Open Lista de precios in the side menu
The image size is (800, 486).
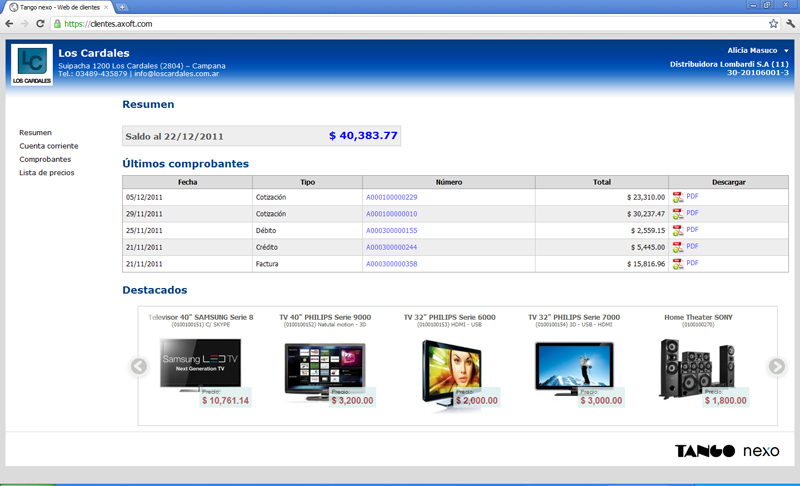coord(46,172)
